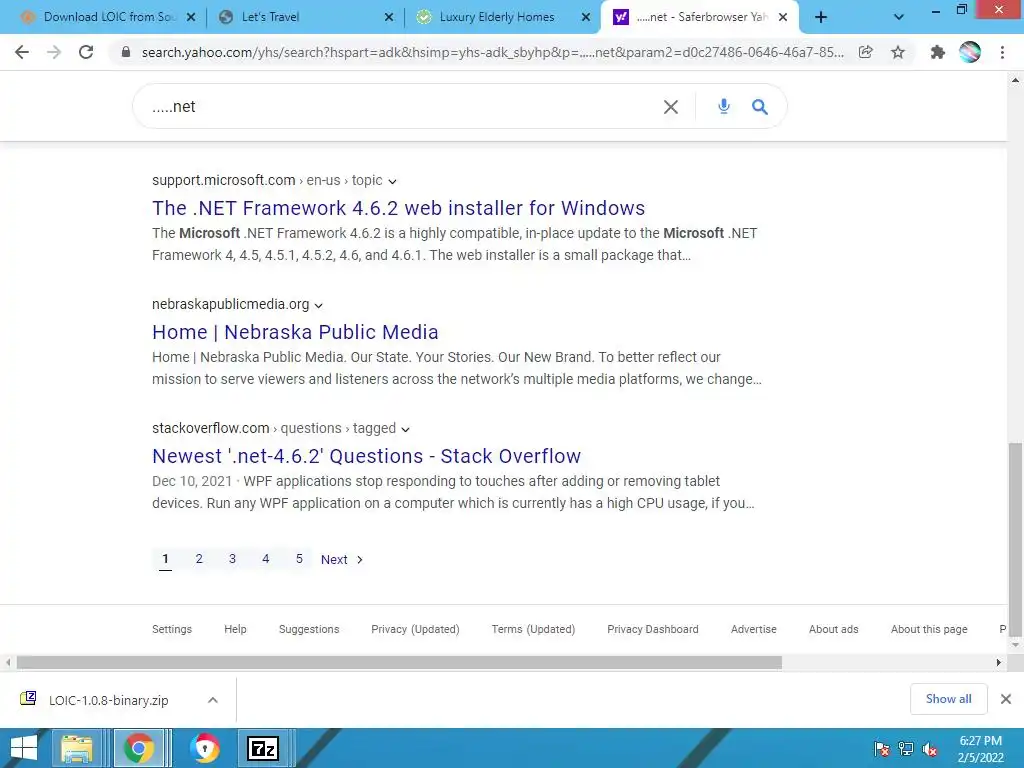Image resolution: width=1024 pixels, height=768 pixels.
Task: Expand LOIC-1.0.8-binary.zip download options chevron
Action: pos(213,700)
